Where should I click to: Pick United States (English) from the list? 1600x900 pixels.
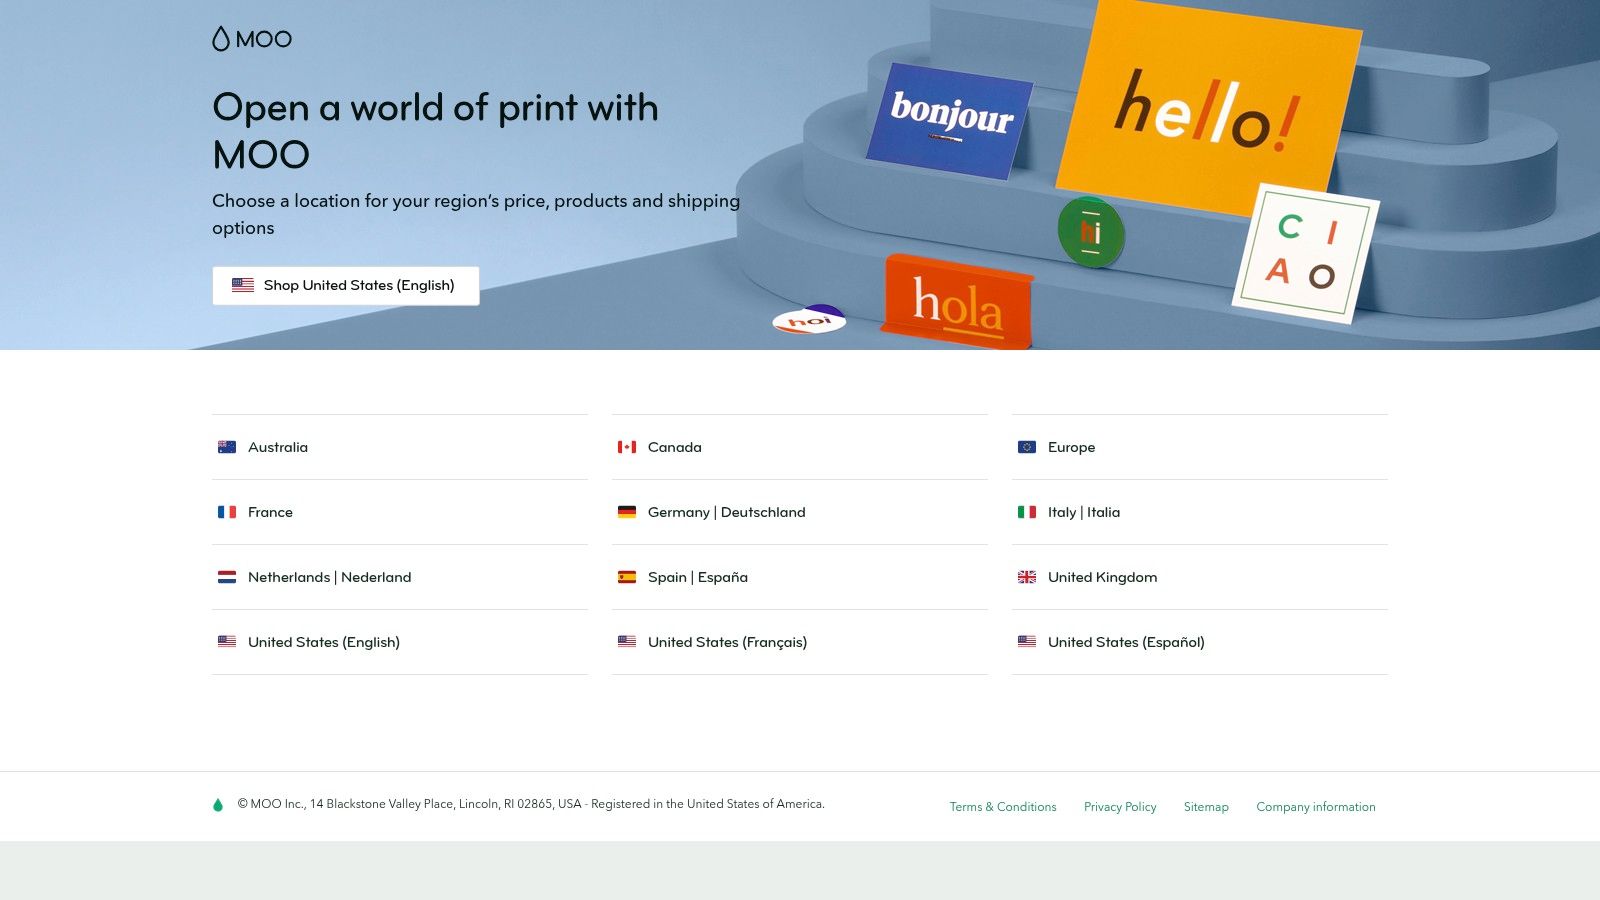pyautogui.click(x=323, y=642)
